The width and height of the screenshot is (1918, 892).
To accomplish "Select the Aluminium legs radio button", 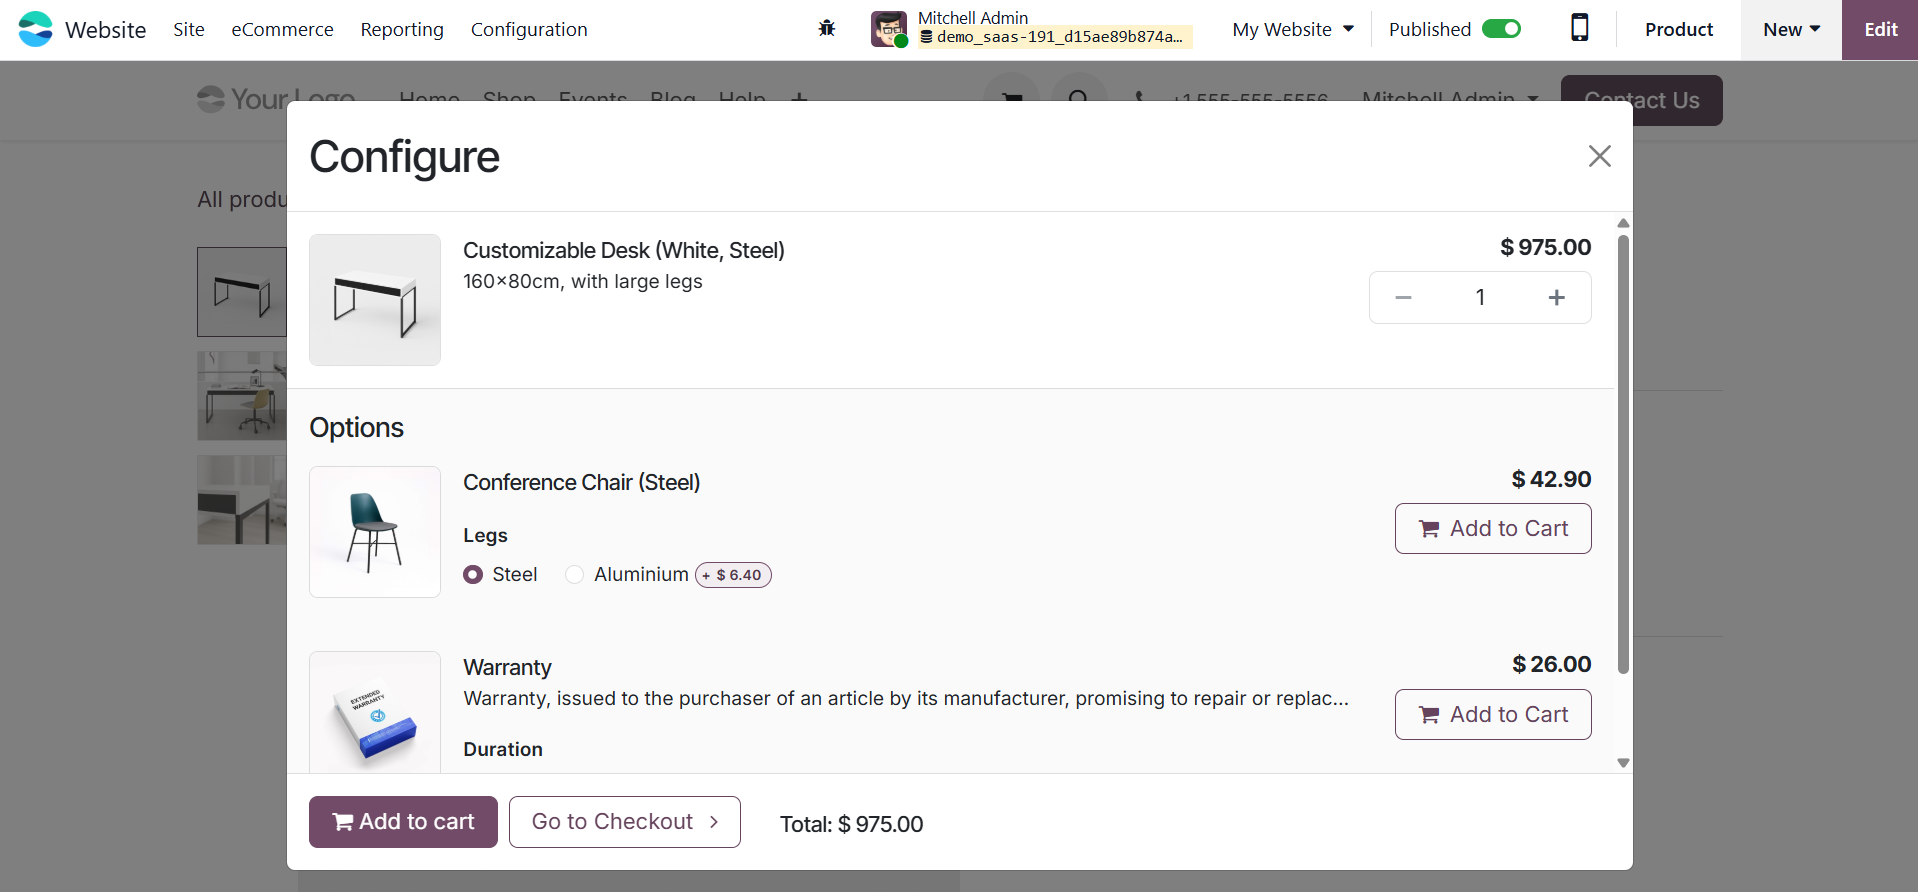I will click(x=574, y=575).
